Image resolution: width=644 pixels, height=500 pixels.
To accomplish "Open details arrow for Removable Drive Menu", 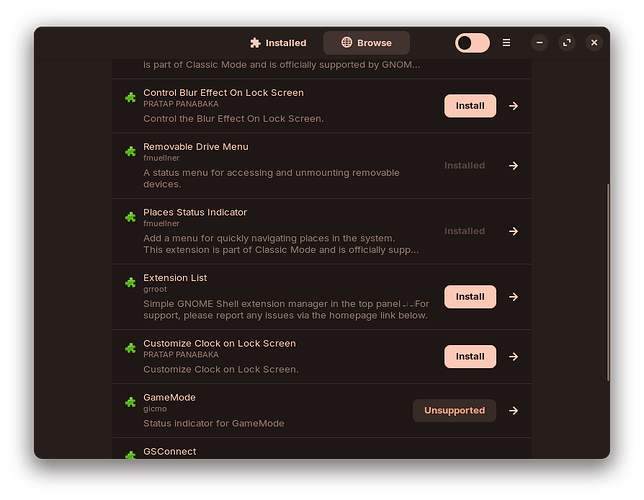I will (513, 166).
